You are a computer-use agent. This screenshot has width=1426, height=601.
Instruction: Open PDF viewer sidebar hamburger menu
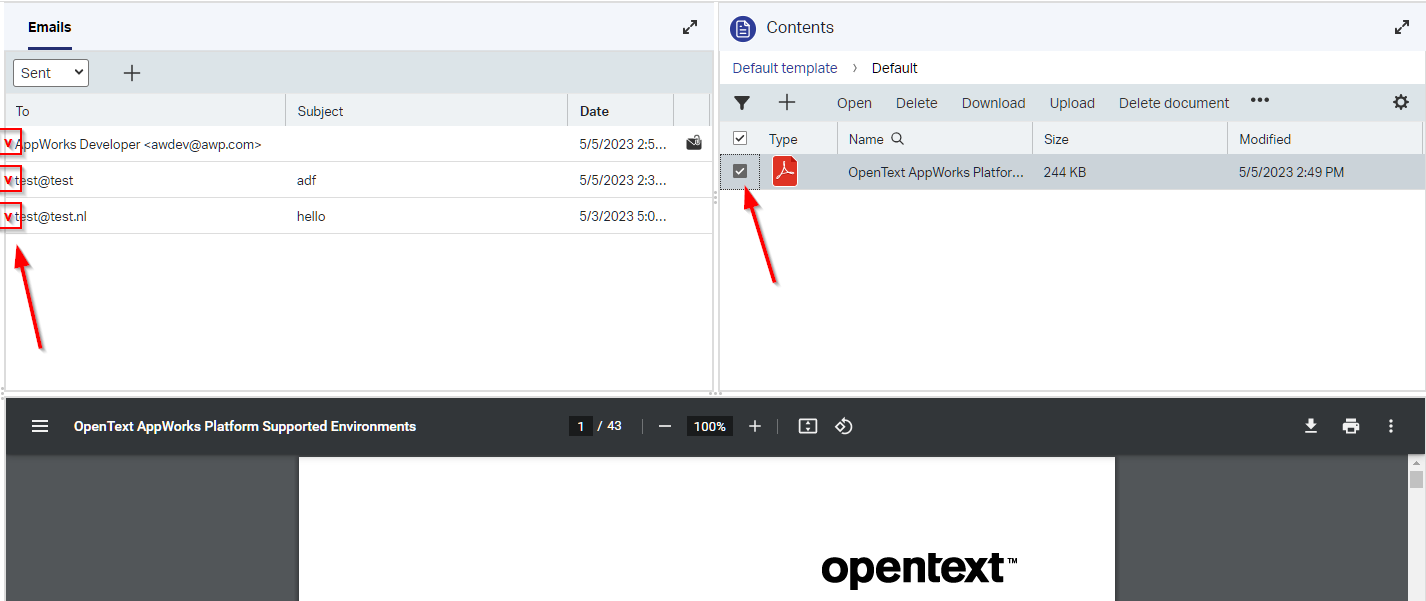coord(40,426)
